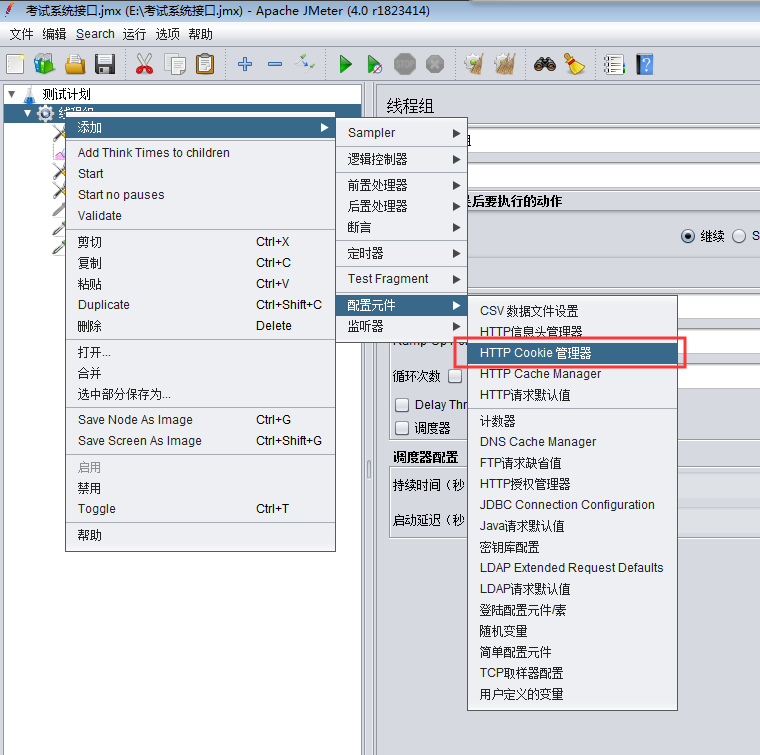Screen dimensions: 760x755
Task: Click the New test plan icon
Action: pyautogui.click(x=15, y=64)
